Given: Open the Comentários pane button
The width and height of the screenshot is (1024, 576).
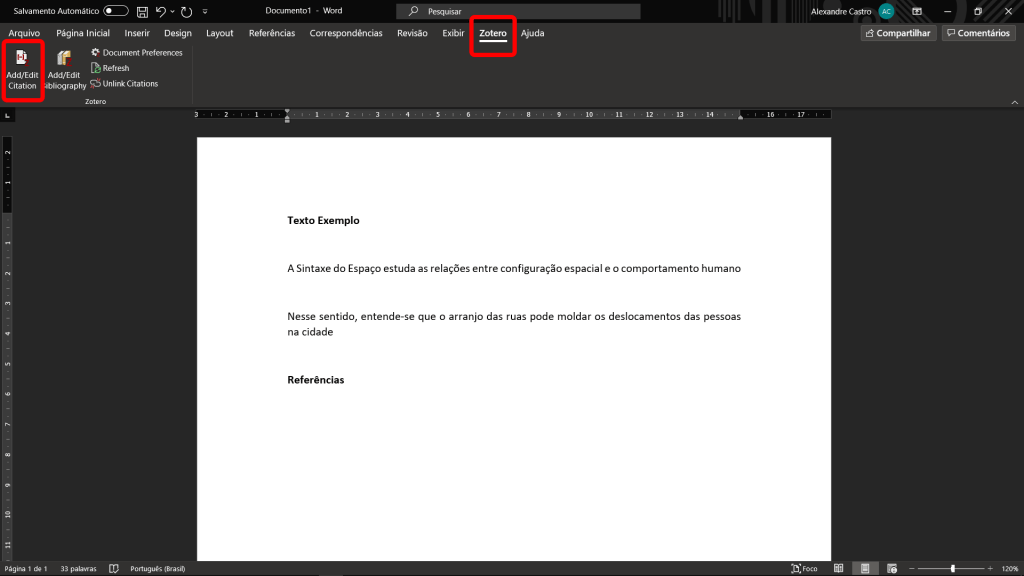Looking at the screenshot, I should click(978, 33).
